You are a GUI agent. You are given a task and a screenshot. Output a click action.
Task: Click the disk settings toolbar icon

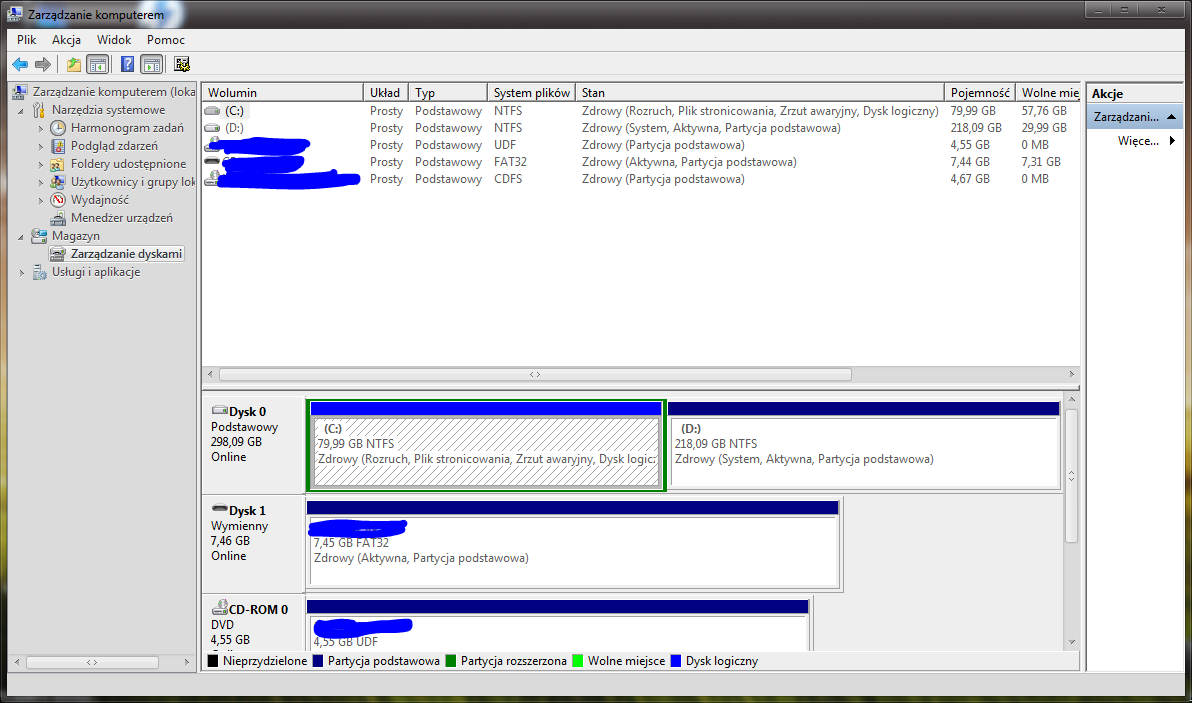pos(182,65)
